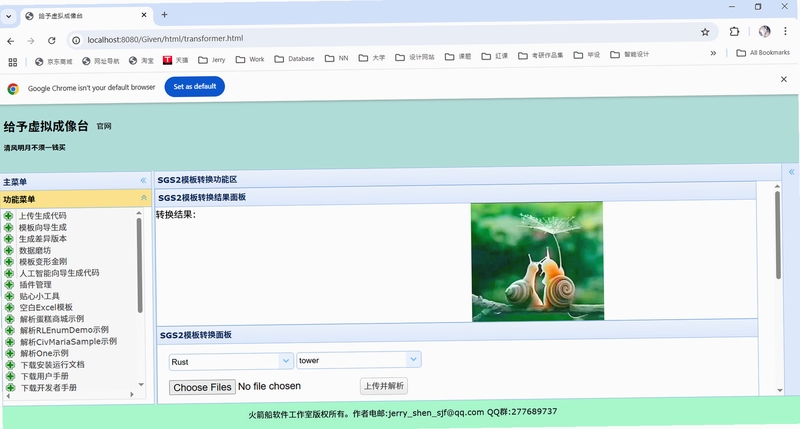Click the Set as default button
Image resolution: width=800 pixels, height=429 pixels.
point(194,86)
